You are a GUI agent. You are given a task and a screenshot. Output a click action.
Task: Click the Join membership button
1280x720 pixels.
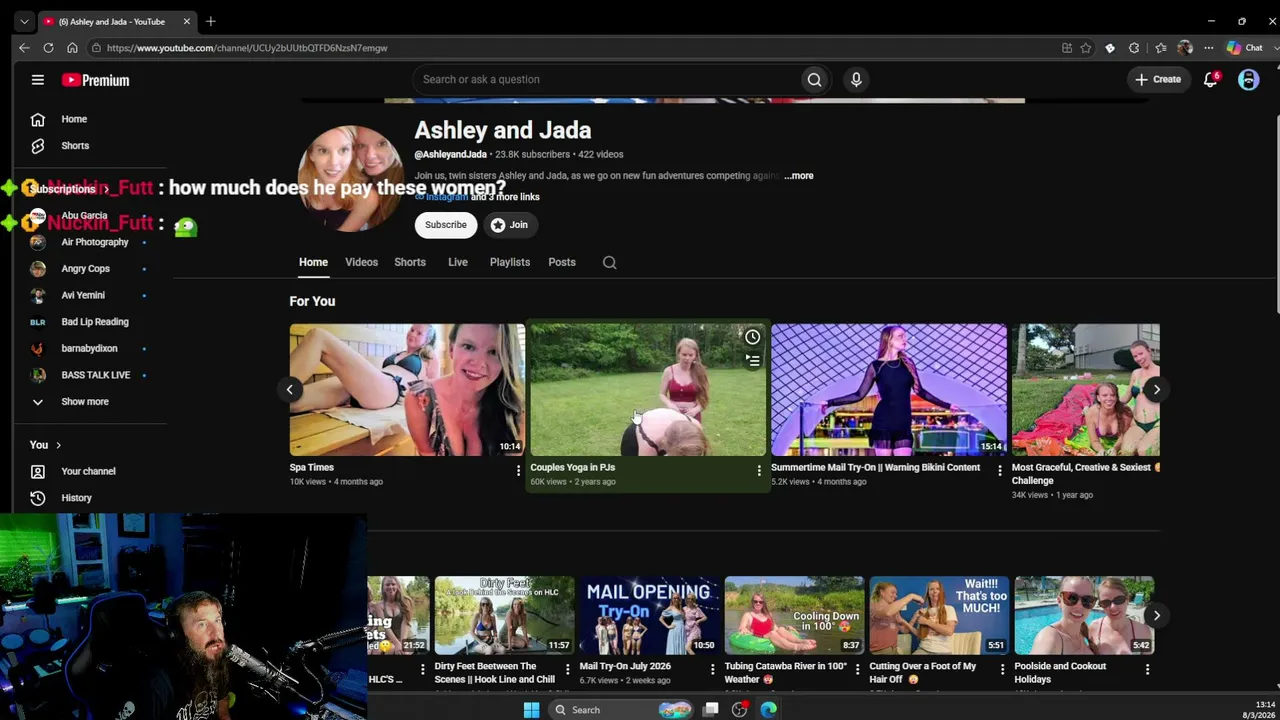[x=509, y=225]
